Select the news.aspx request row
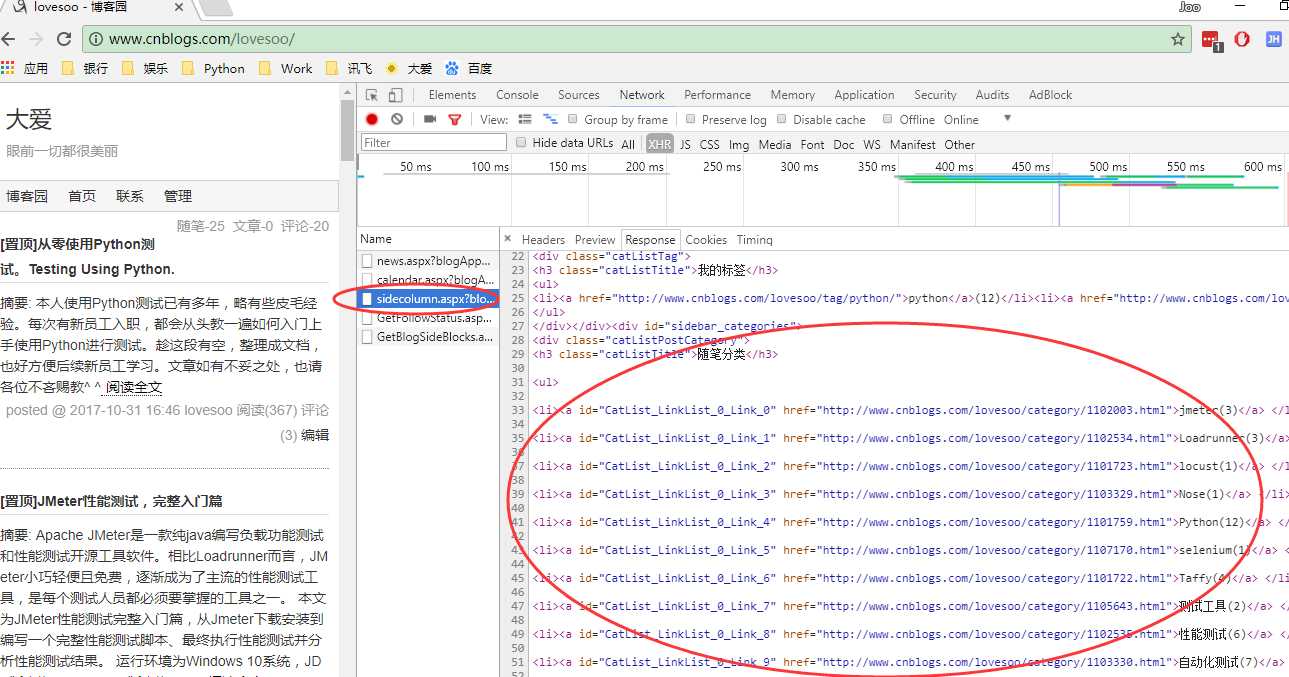 click(428, 261)
